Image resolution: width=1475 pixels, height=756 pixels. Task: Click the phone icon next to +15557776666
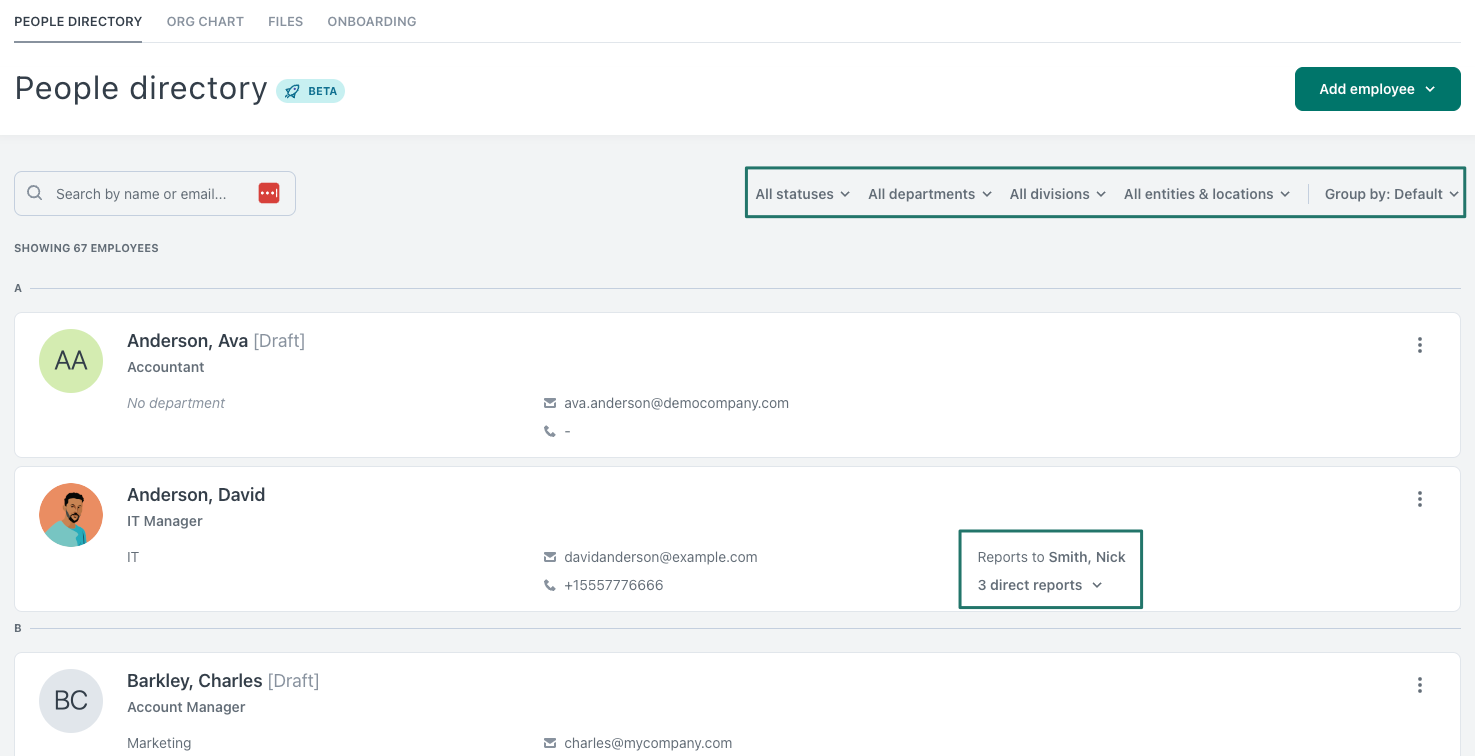click(550, 585)
